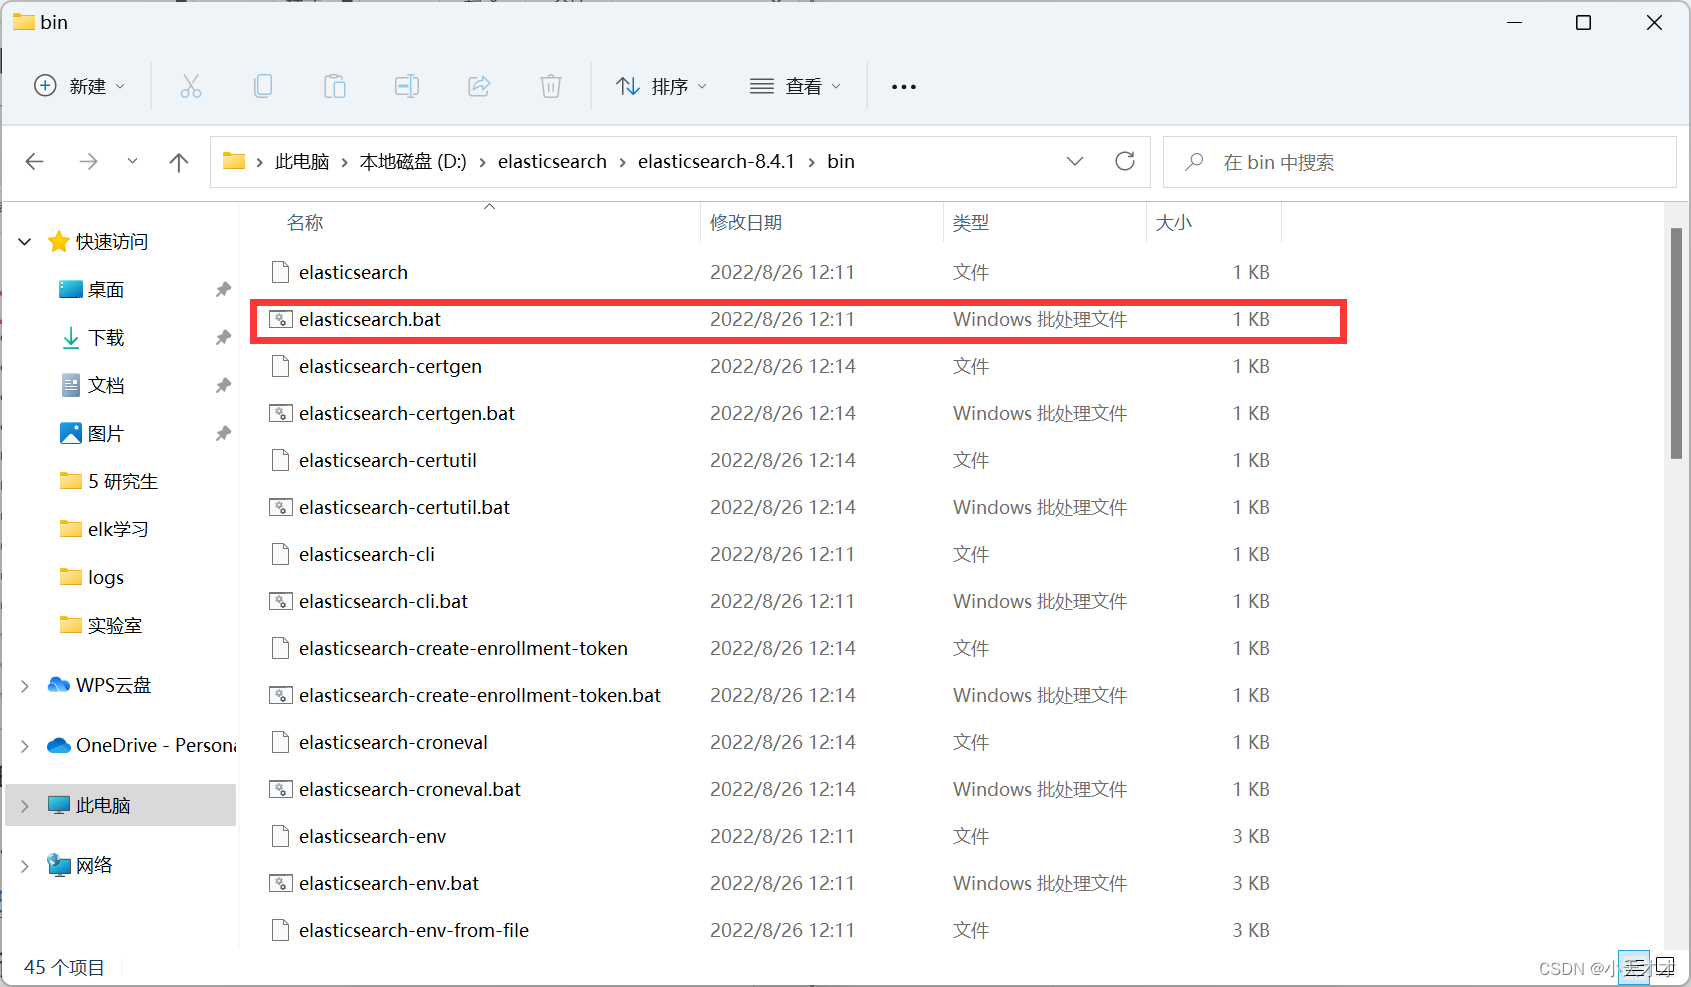Select elasticsearch-certutil.bat file name
The image size is (1691, 987).
click(x=404, y=507)
